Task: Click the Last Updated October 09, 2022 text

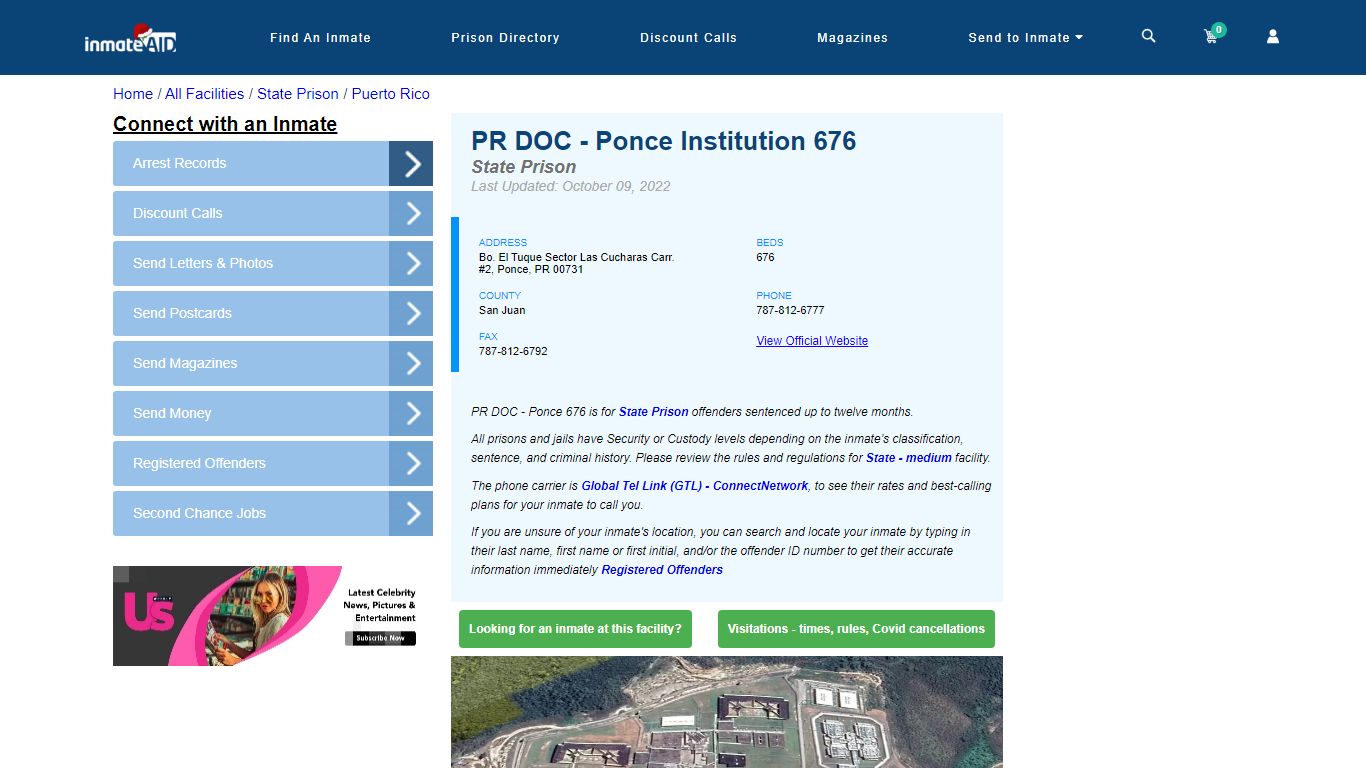Action: (571, 186)
